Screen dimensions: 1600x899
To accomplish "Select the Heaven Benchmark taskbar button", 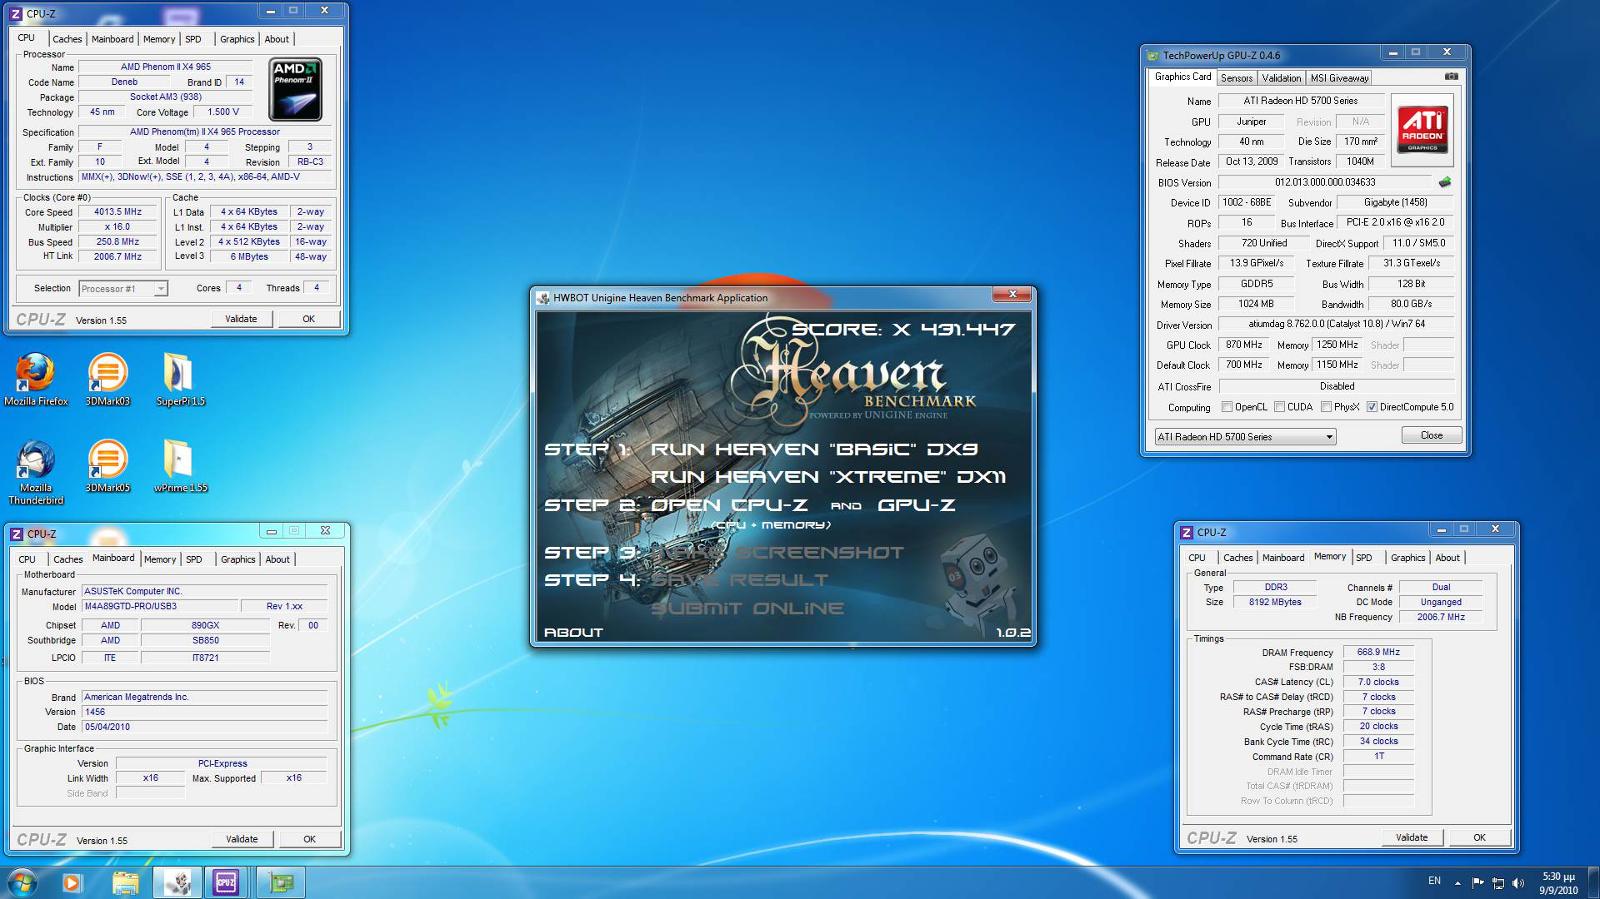I will pyautogui.click(x=178, y=882).
